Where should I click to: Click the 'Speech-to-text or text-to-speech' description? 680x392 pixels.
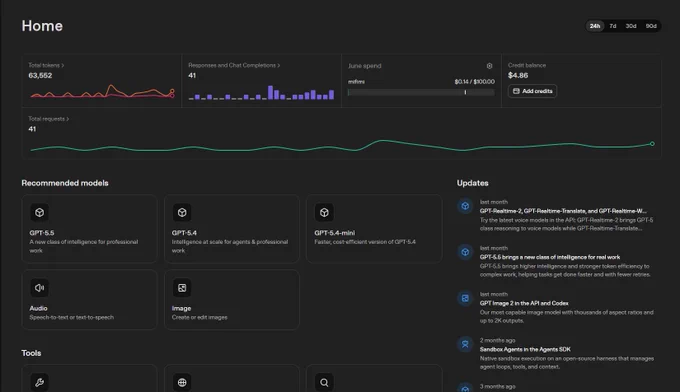[72, 317]
